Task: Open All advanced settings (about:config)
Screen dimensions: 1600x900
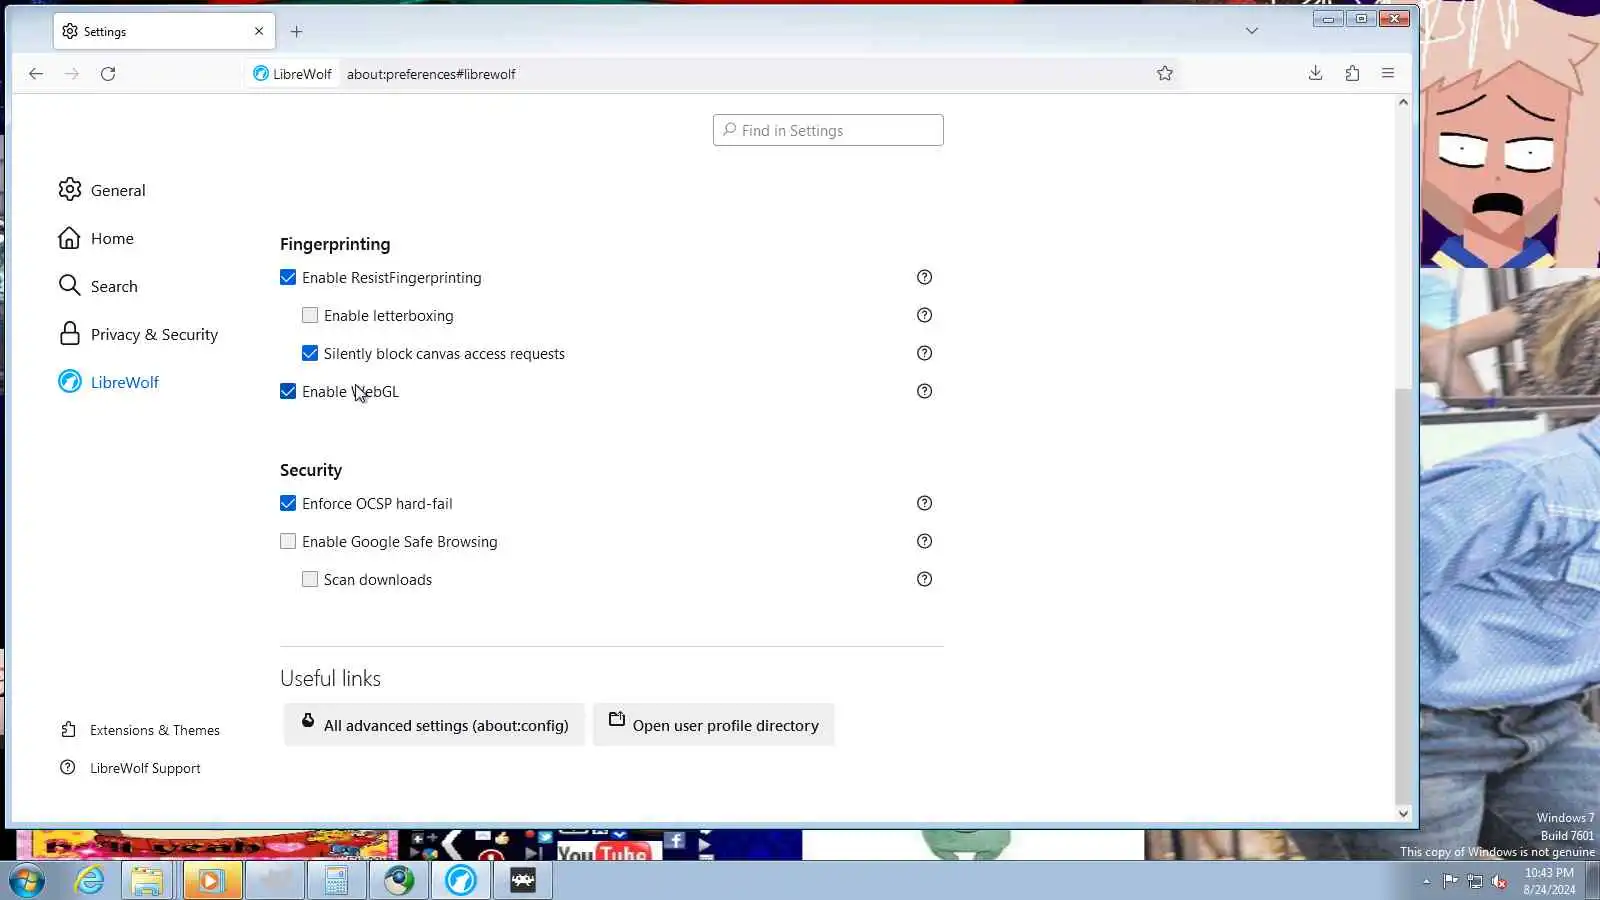Action: [x=434, y=725]
